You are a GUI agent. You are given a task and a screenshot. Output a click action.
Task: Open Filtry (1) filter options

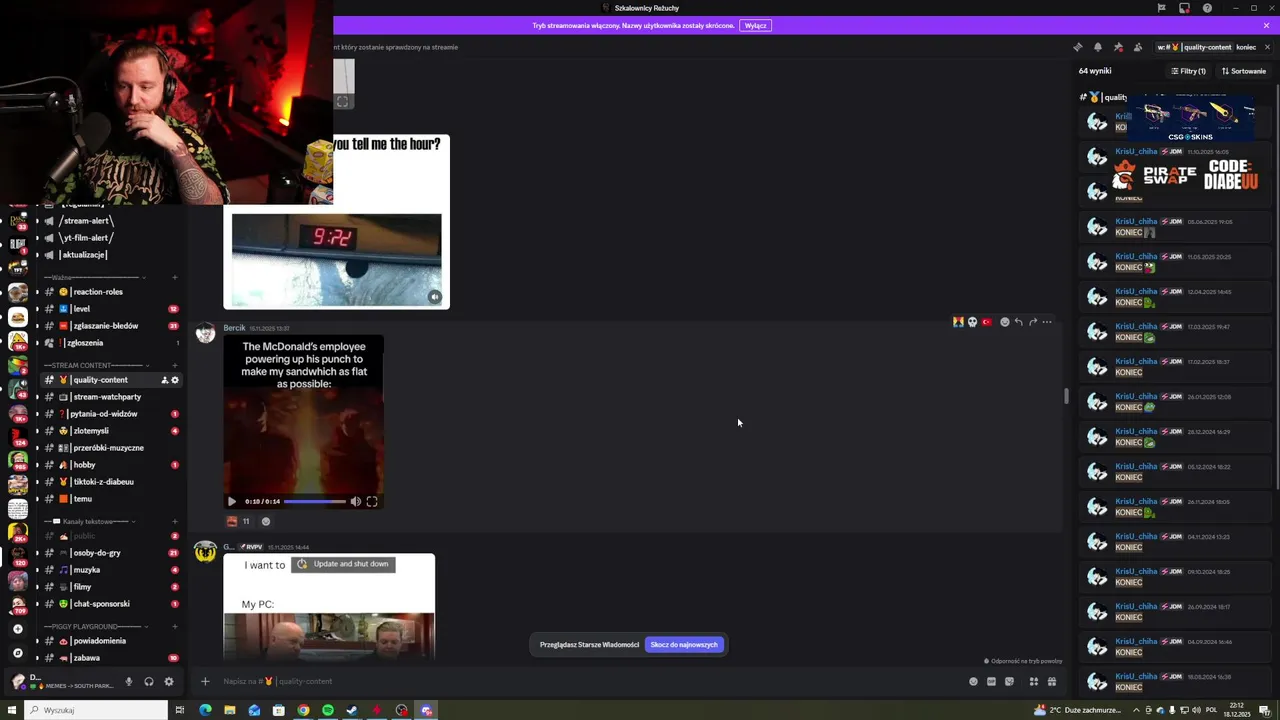point(1188,71)
